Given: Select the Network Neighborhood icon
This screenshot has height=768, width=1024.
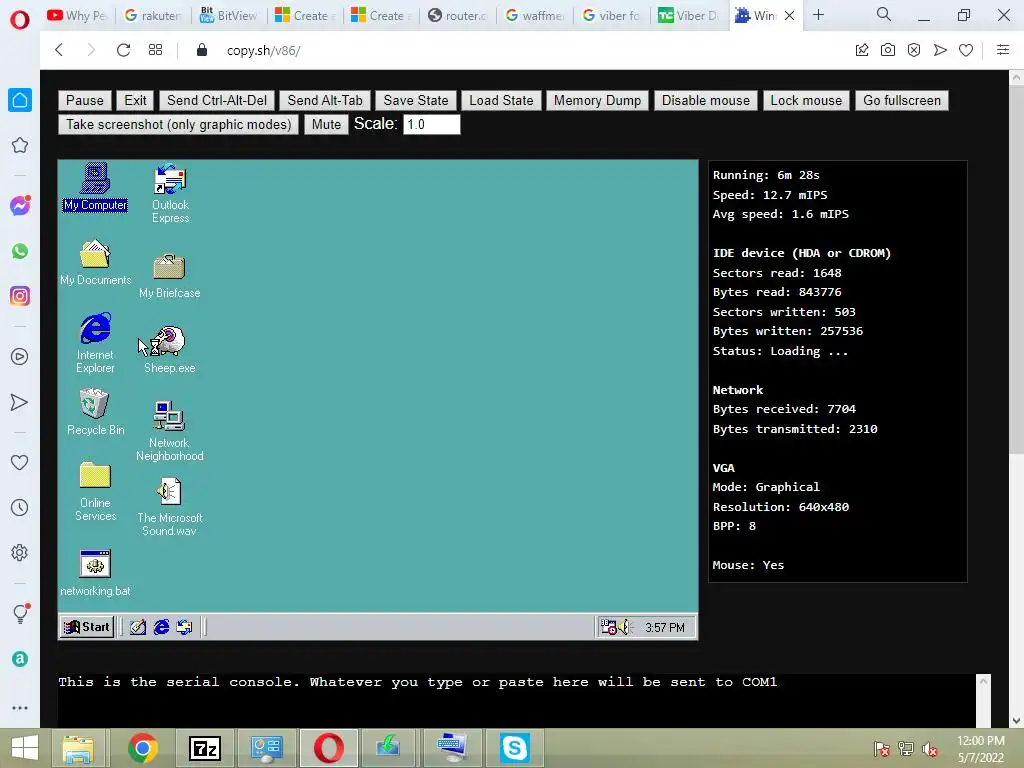Looking at the screenshot, I should click(169, 431).
